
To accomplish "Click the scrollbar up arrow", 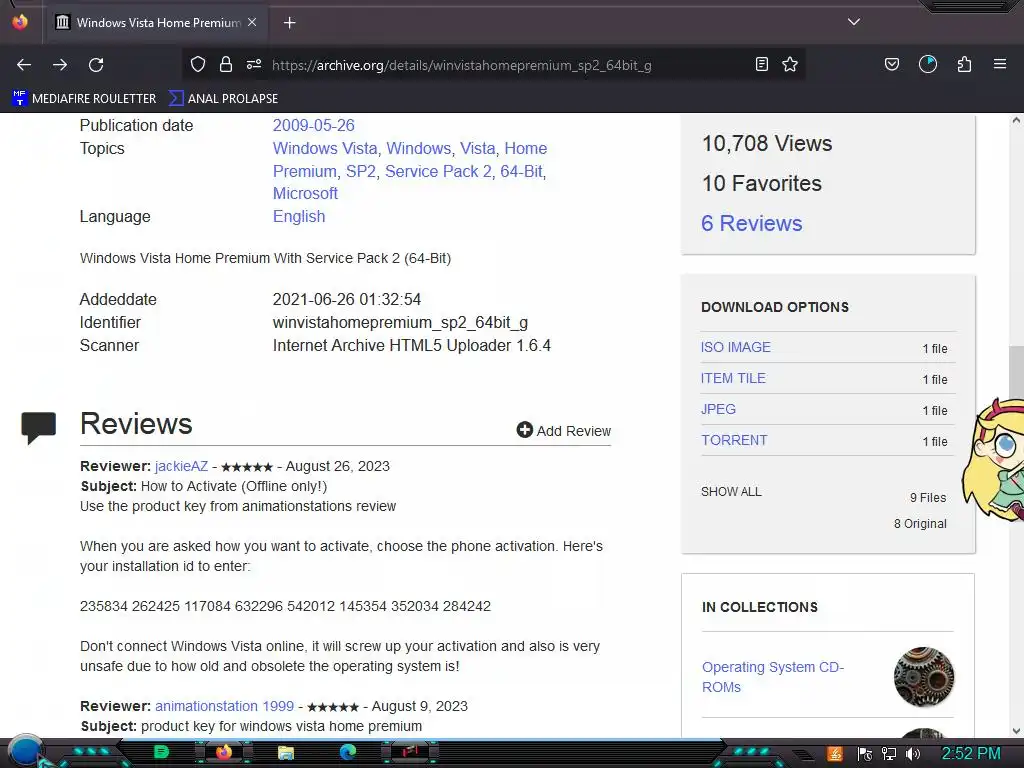I will point(1016,121).
